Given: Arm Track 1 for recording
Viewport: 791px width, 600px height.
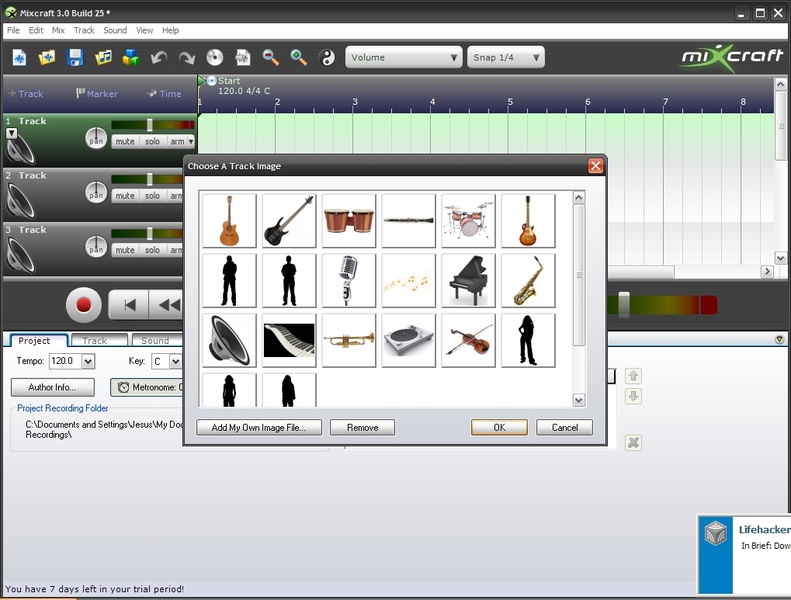Looking at the screenshot, I should [176, 142].
